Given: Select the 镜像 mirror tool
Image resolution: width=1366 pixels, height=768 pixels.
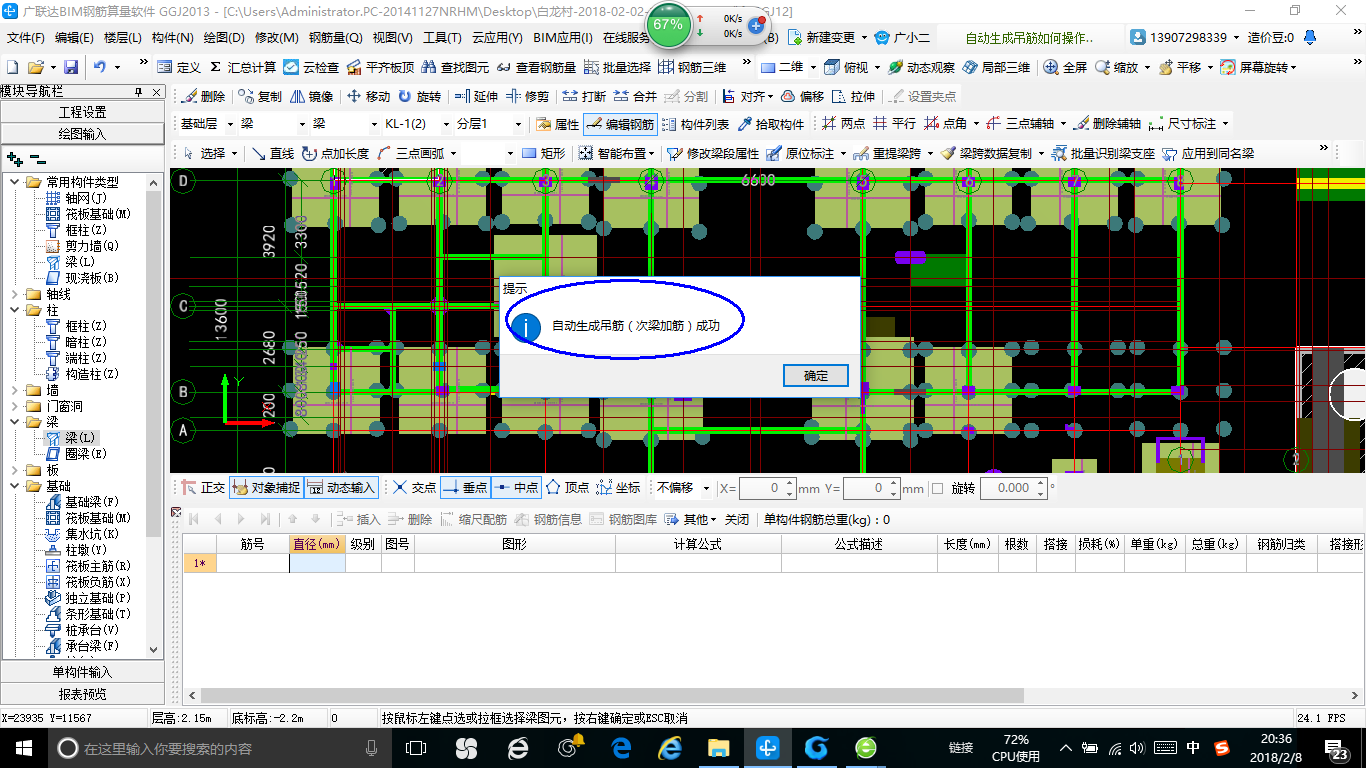Looking at the screenshot, I should 312,97.
